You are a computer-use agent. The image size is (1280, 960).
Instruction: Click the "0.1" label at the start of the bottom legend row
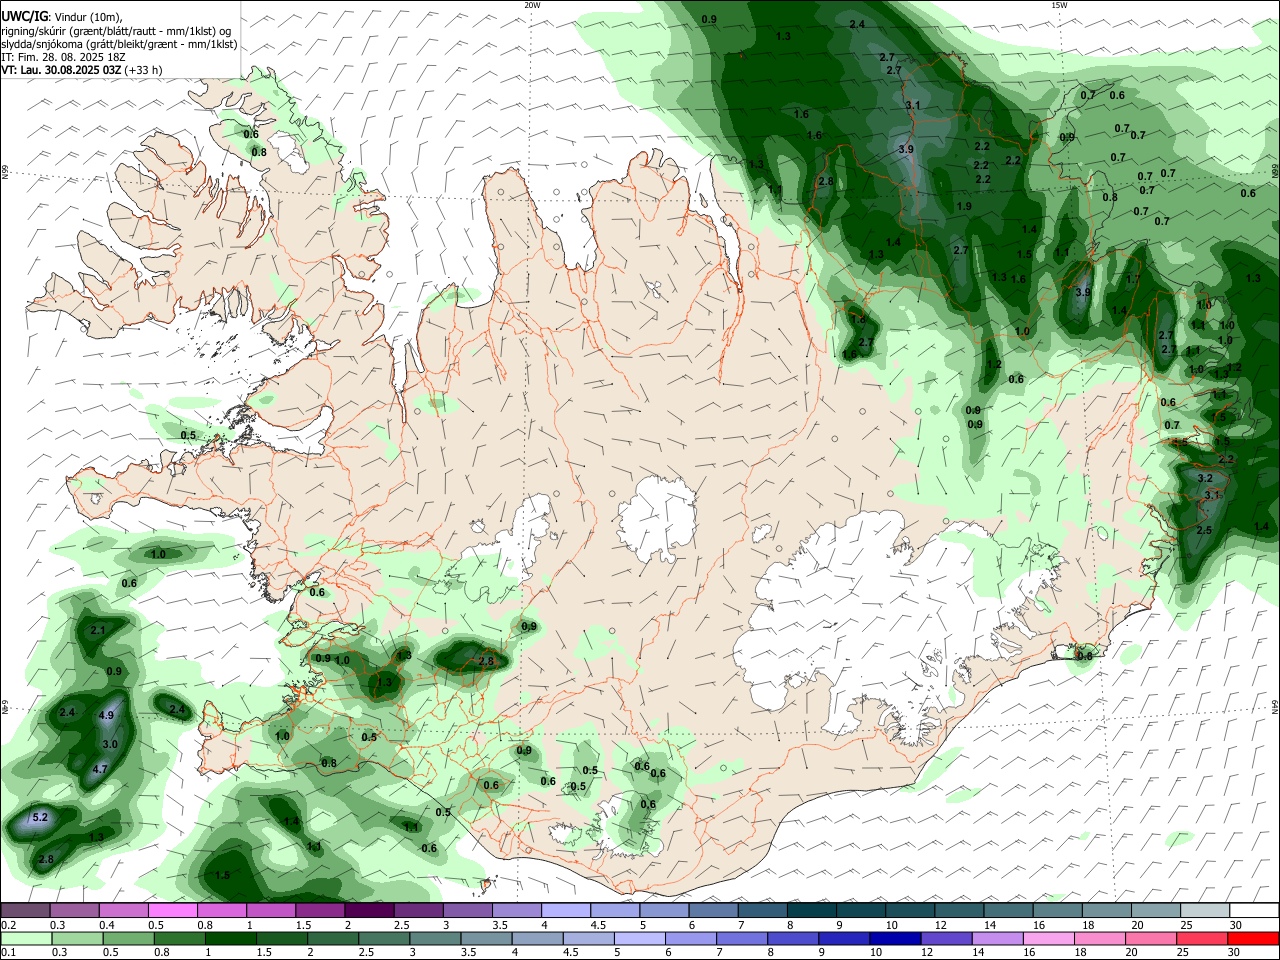coord(7,952)
